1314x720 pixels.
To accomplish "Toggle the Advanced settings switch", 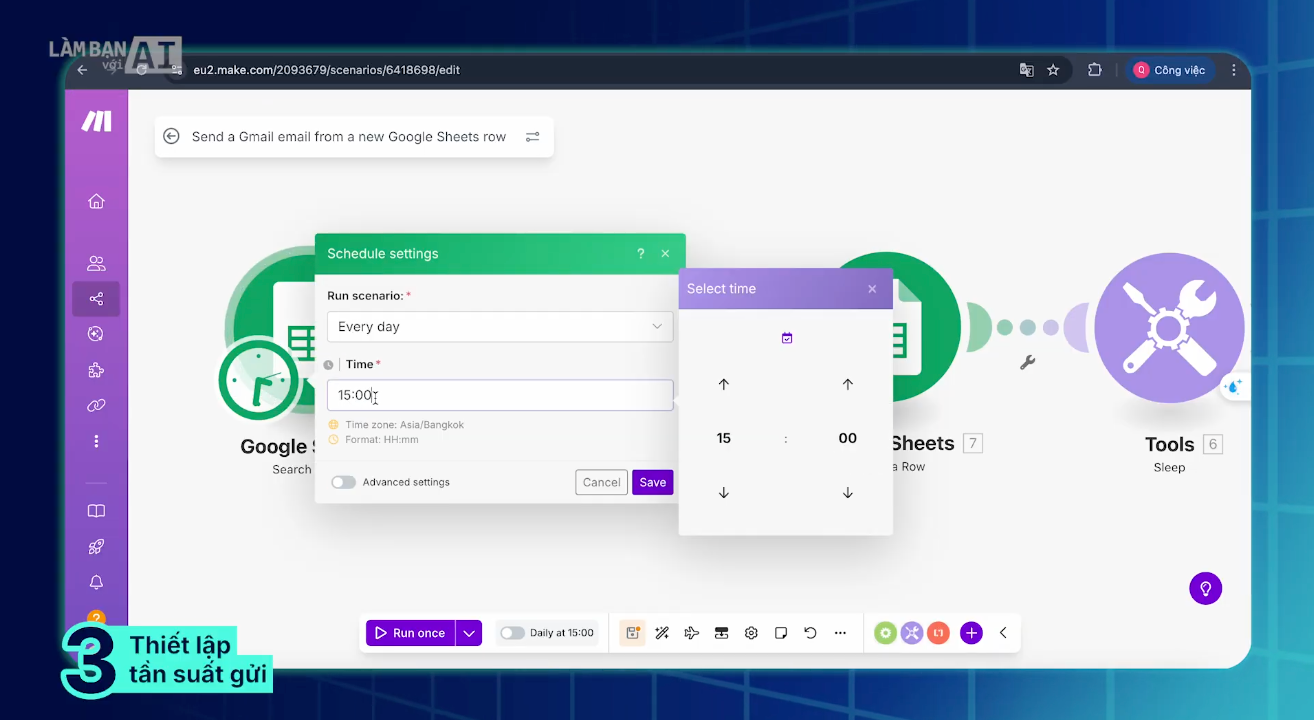I will pos(344,482).
